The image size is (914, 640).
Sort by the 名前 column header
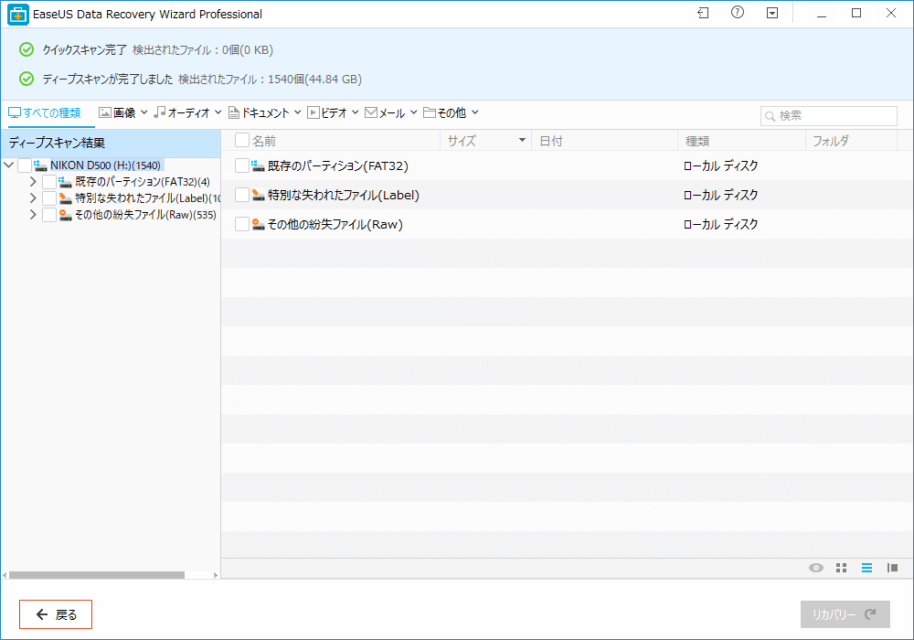264,141
